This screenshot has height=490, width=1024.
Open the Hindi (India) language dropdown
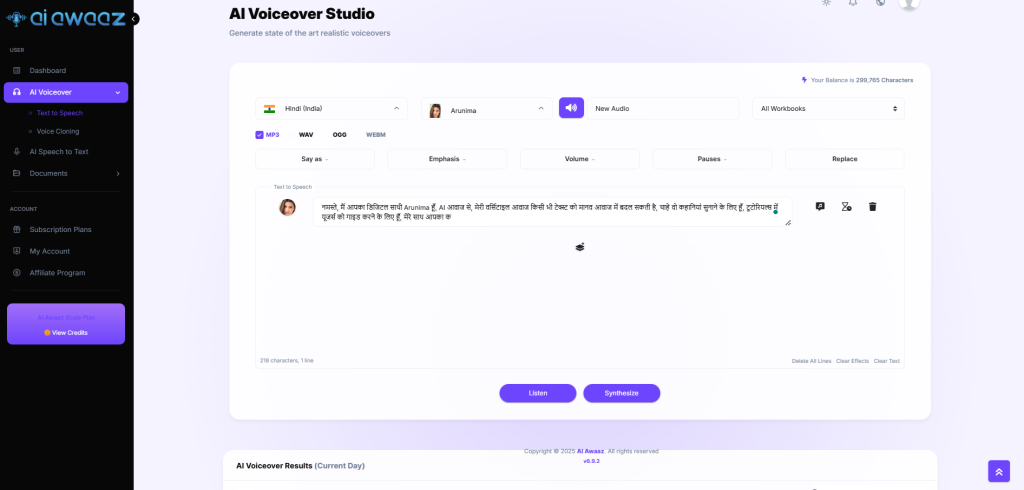point(331,108)
